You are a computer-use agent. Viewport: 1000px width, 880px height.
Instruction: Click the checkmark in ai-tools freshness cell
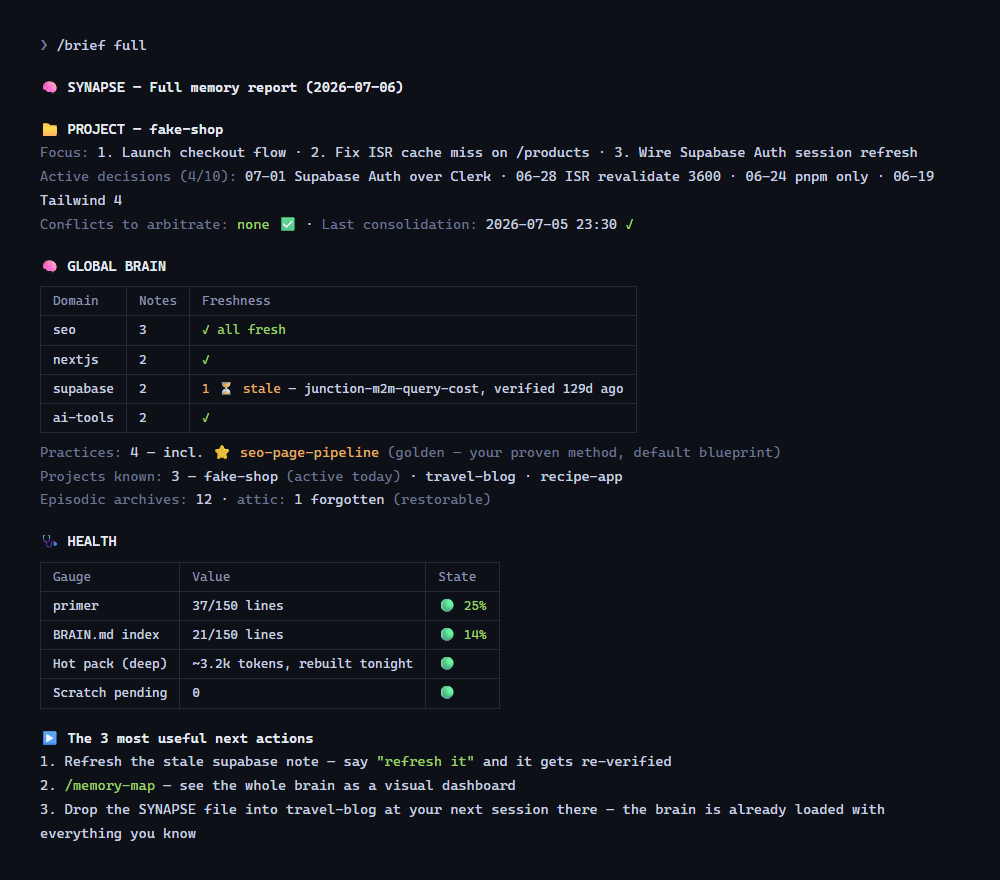click(205, 418)
